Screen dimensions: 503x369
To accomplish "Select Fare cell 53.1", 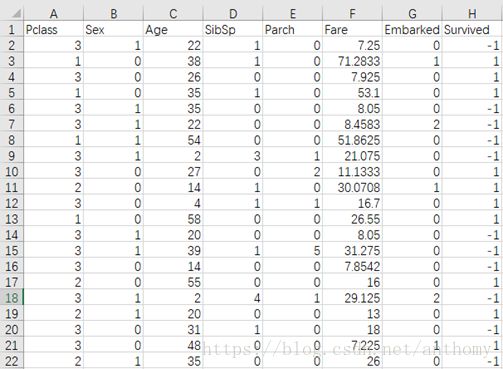I will pos(352,93).
